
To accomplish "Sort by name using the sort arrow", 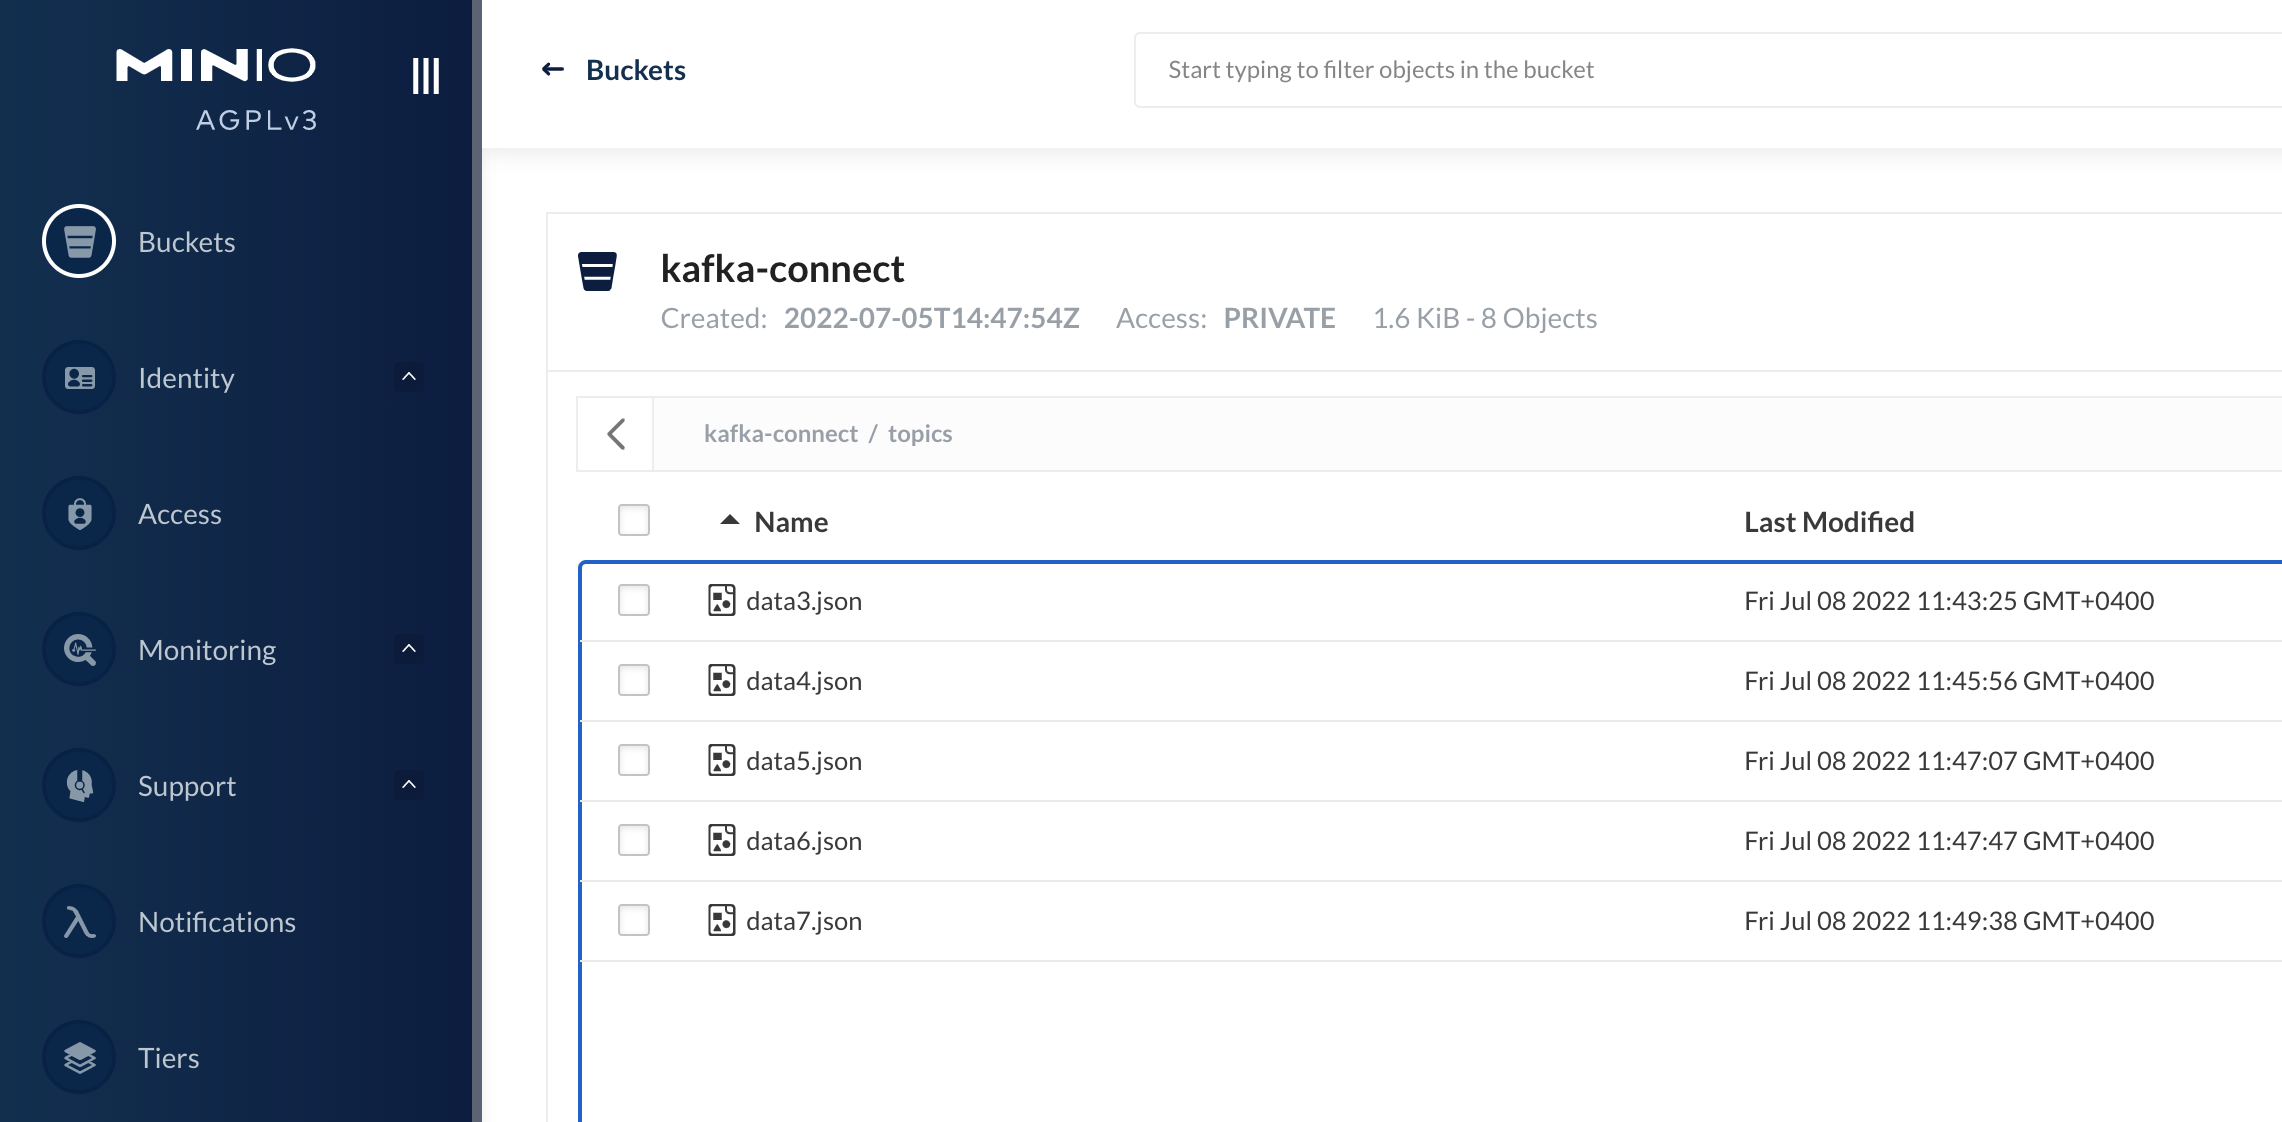I will pyautogui.click(x=730, y=520).
